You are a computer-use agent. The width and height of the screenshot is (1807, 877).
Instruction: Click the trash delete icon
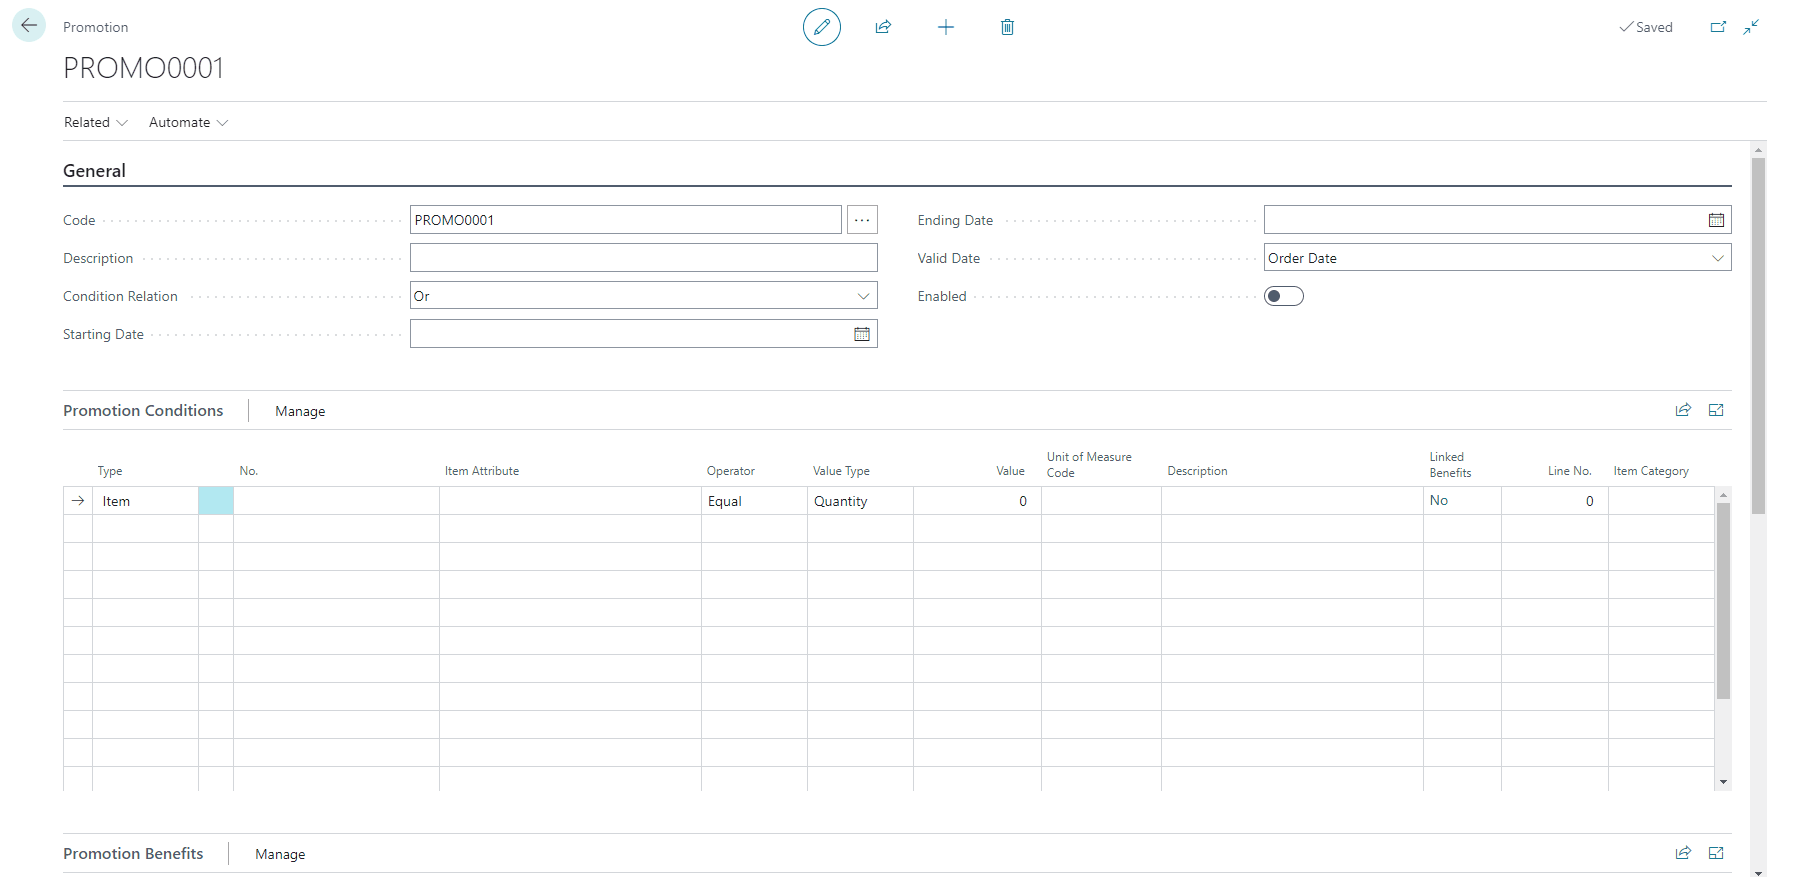pos(1007,27)
